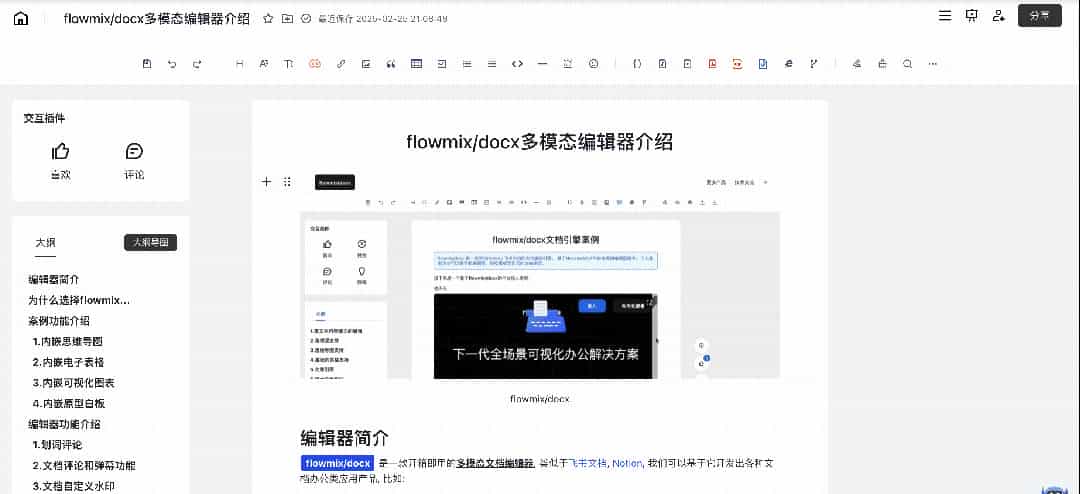Viewport: 1080px width, 494px height.
Task: Click the bulleted list tool
Action: click(x=492, y=64)
